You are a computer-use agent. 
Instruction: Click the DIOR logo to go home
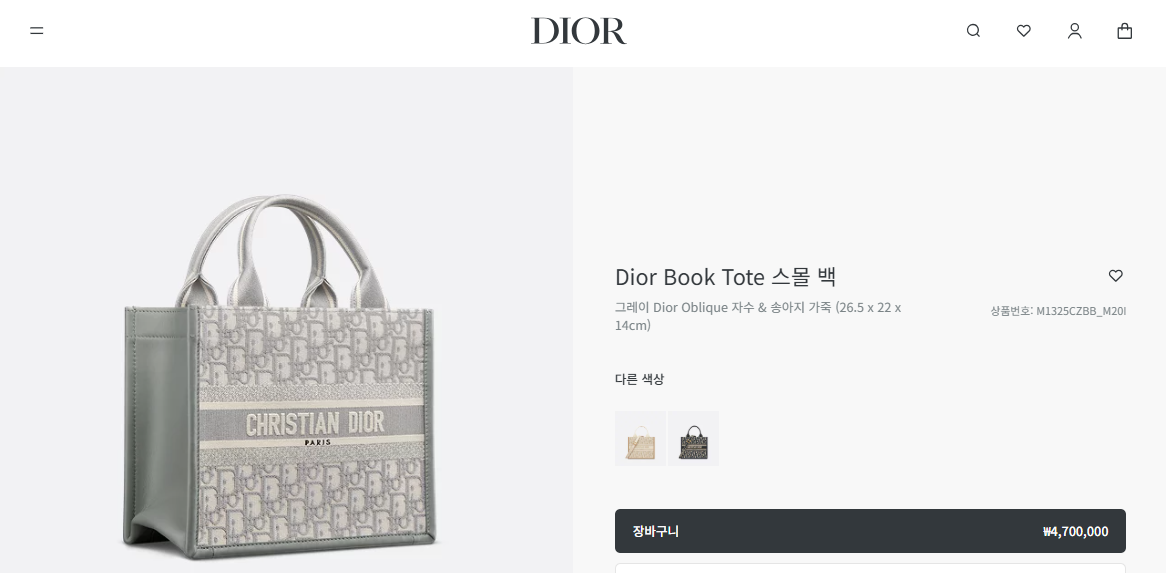[579, 31]
